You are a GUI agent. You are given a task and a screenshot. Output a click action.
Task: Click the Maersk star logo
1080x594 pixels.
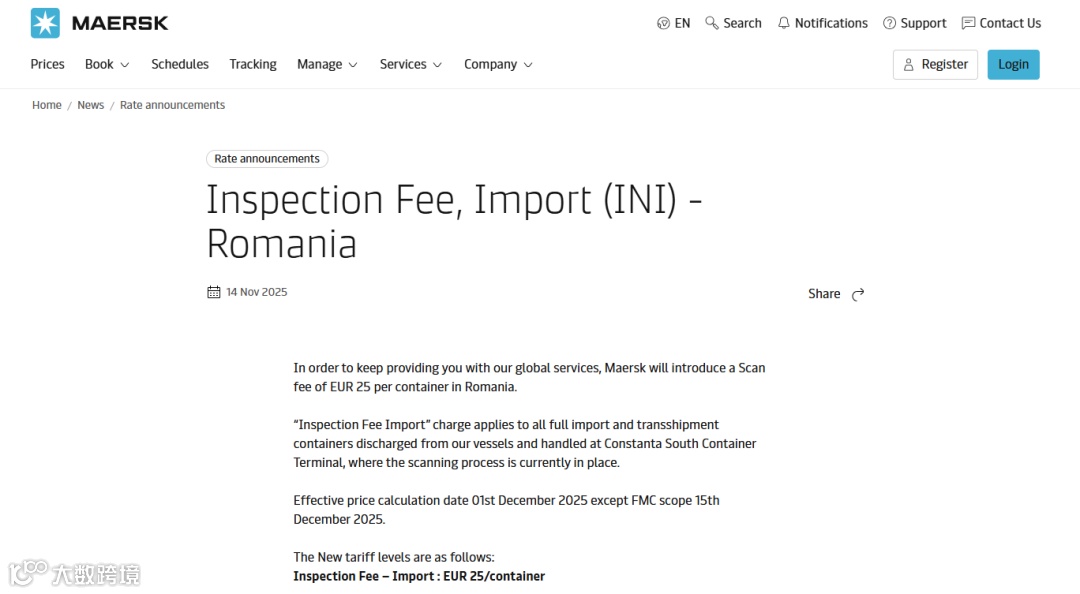[x=45, y=23]
